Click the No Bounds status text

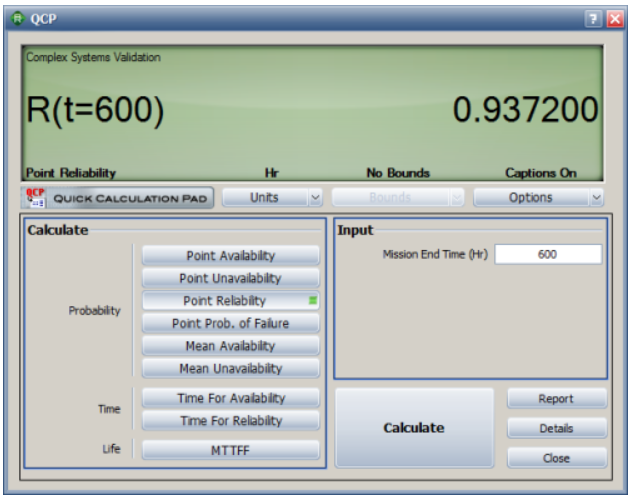[x=398, y=173]
